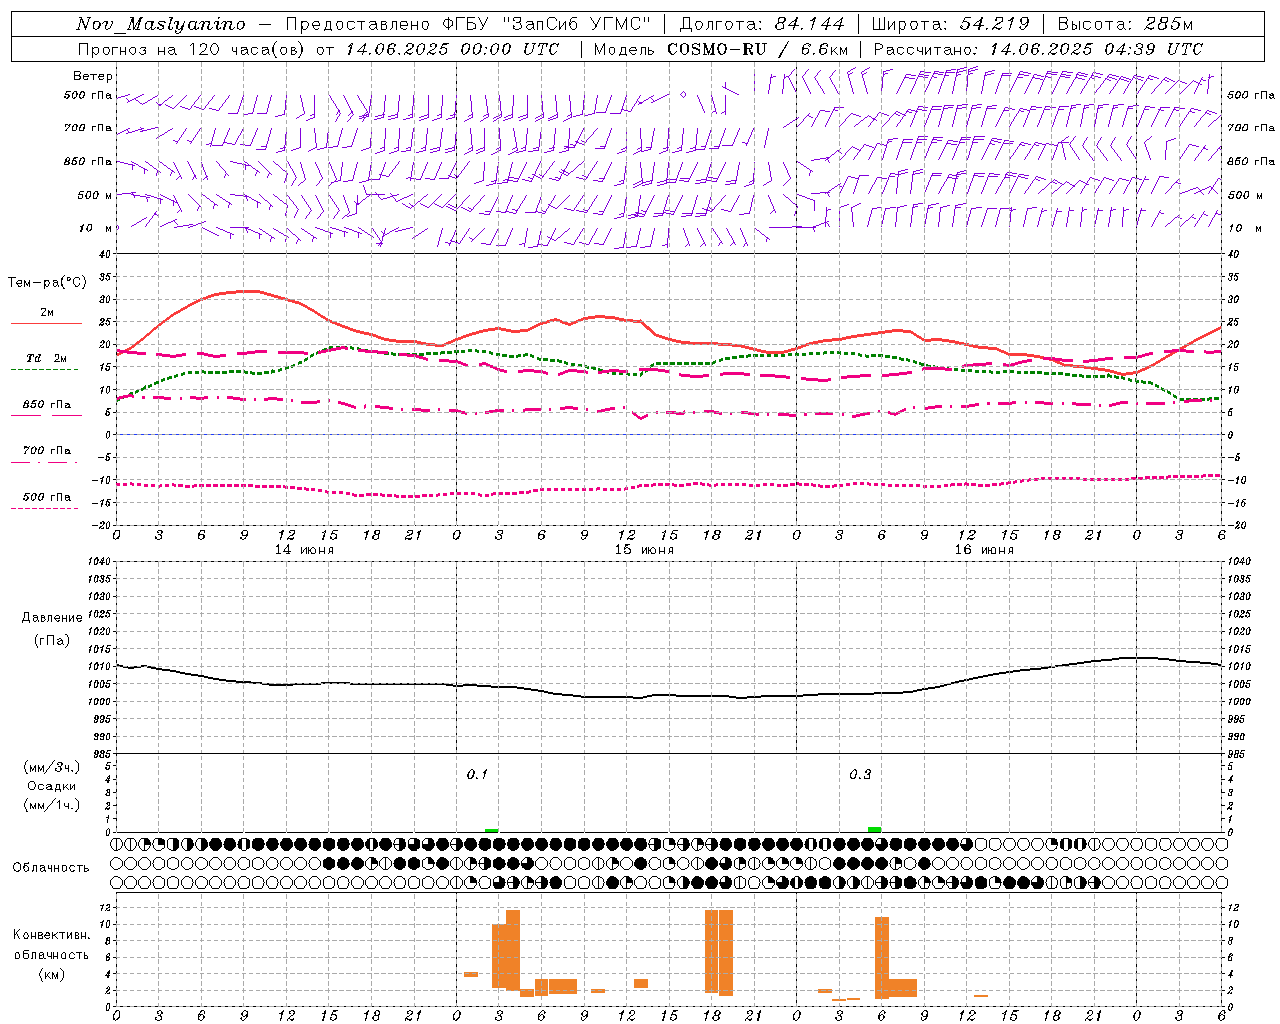Click the green precipitation bar below 0.3
1280x1024 pixels.
click(x=875, y=829)
